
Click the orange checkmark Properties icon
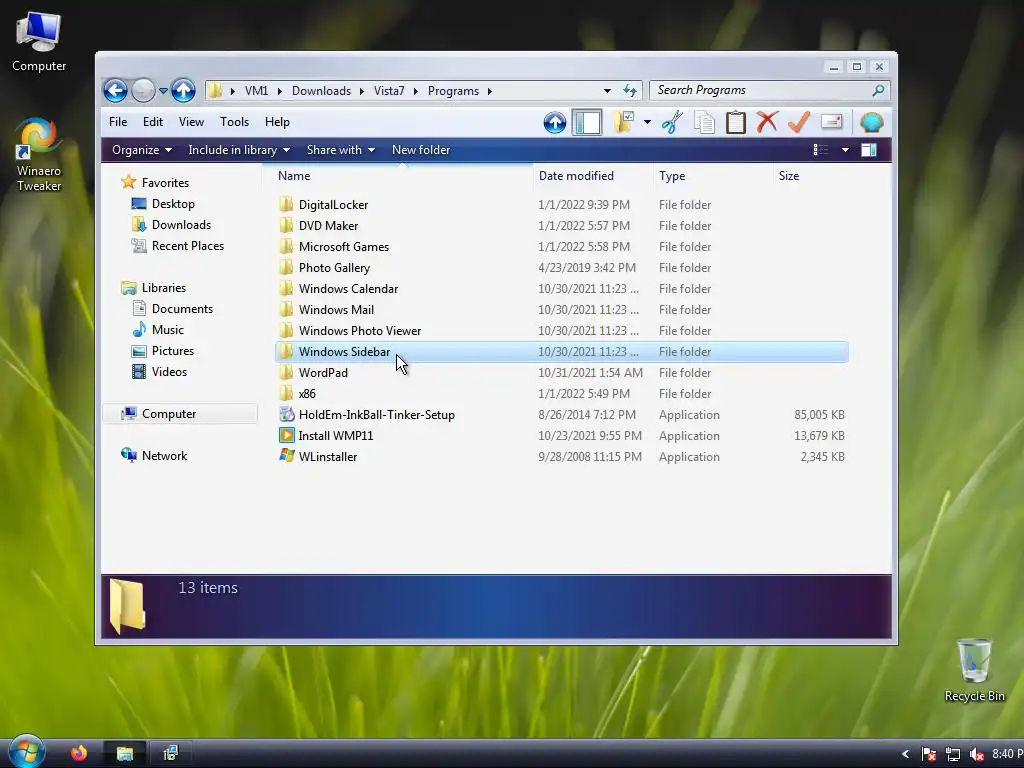click(799, 122)
